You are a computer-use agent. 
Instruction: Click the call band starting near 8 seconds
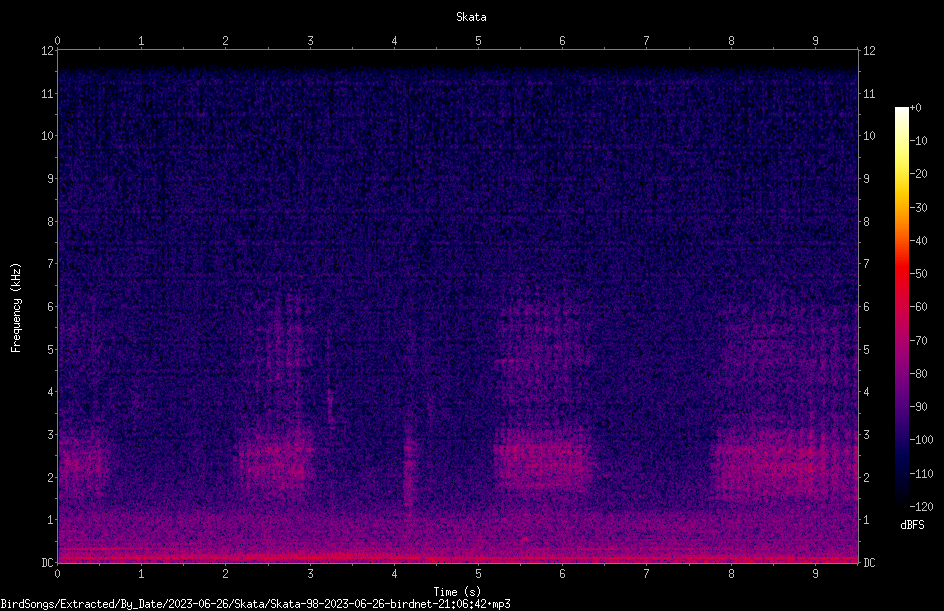784,462
